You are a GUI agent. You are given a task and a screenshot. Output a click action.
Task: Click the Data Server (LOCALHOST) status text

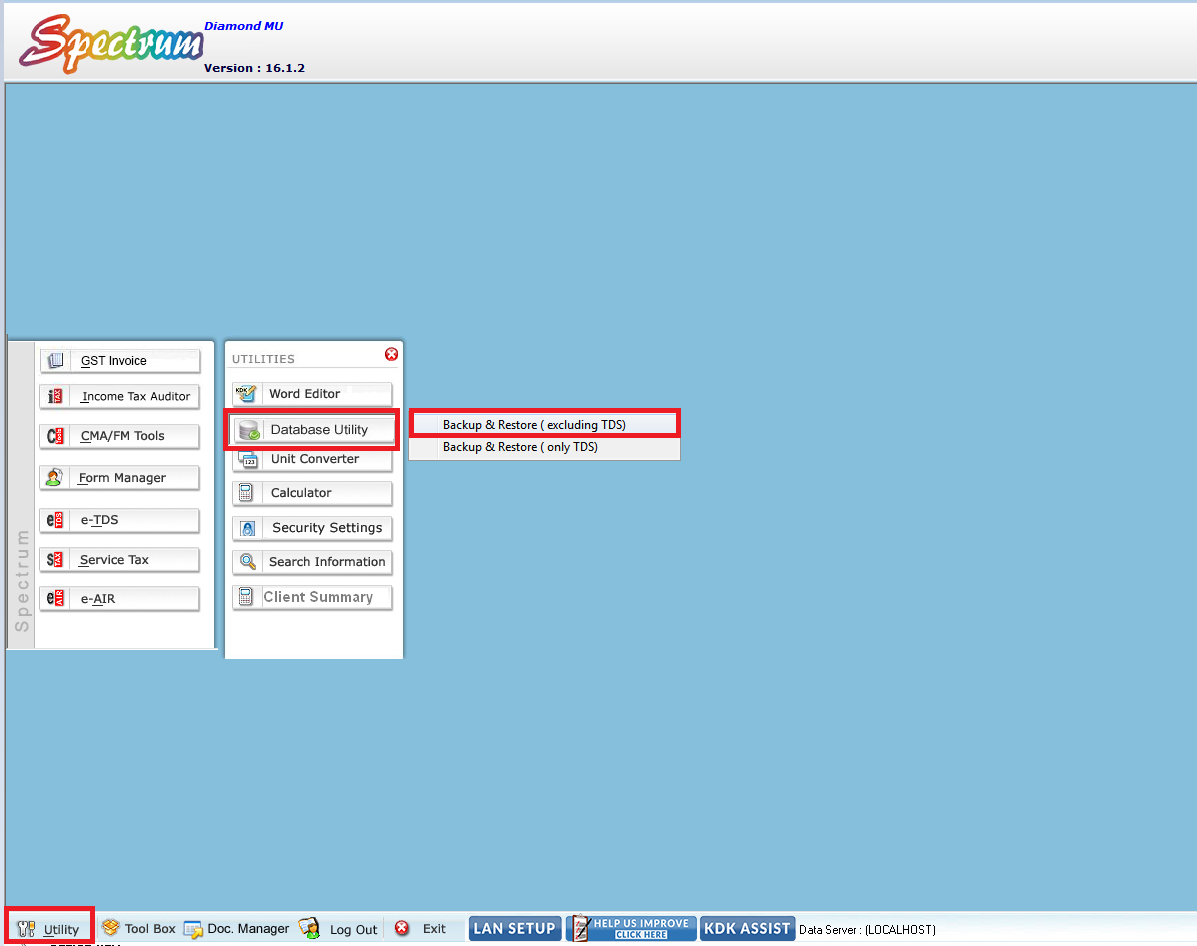(x=867, y=929)
